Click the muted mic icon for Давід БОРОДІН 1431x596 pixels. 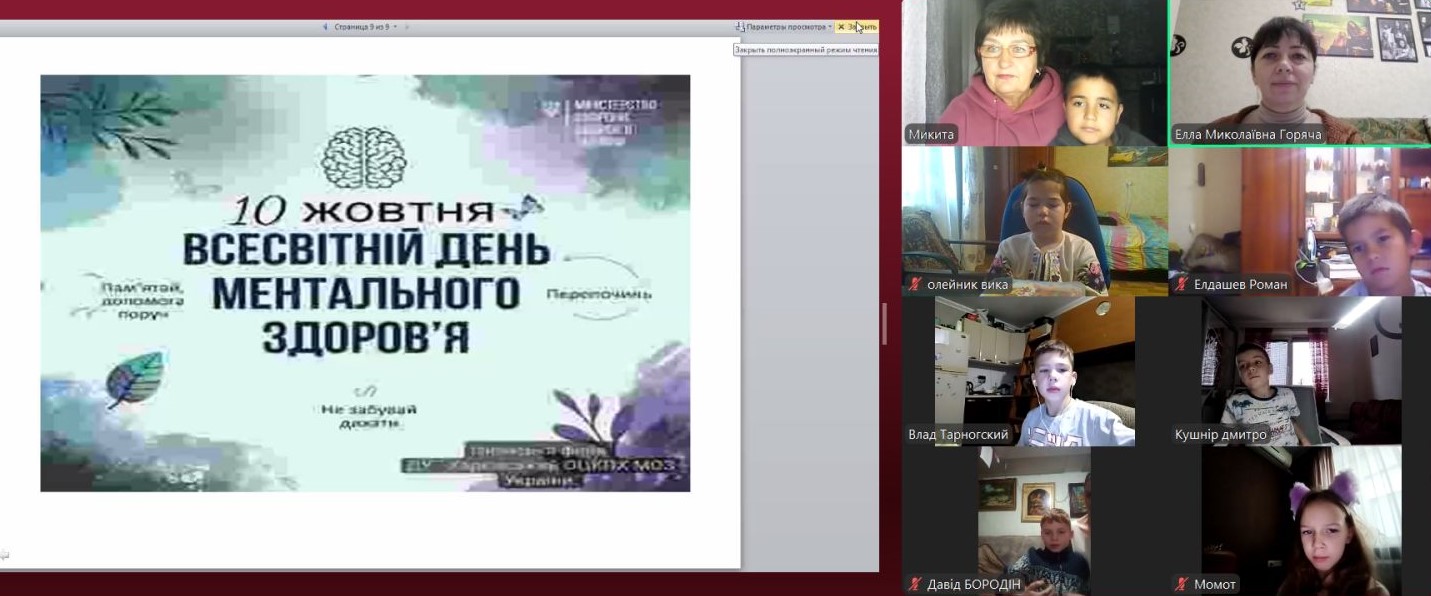click(x=915, y=584)
